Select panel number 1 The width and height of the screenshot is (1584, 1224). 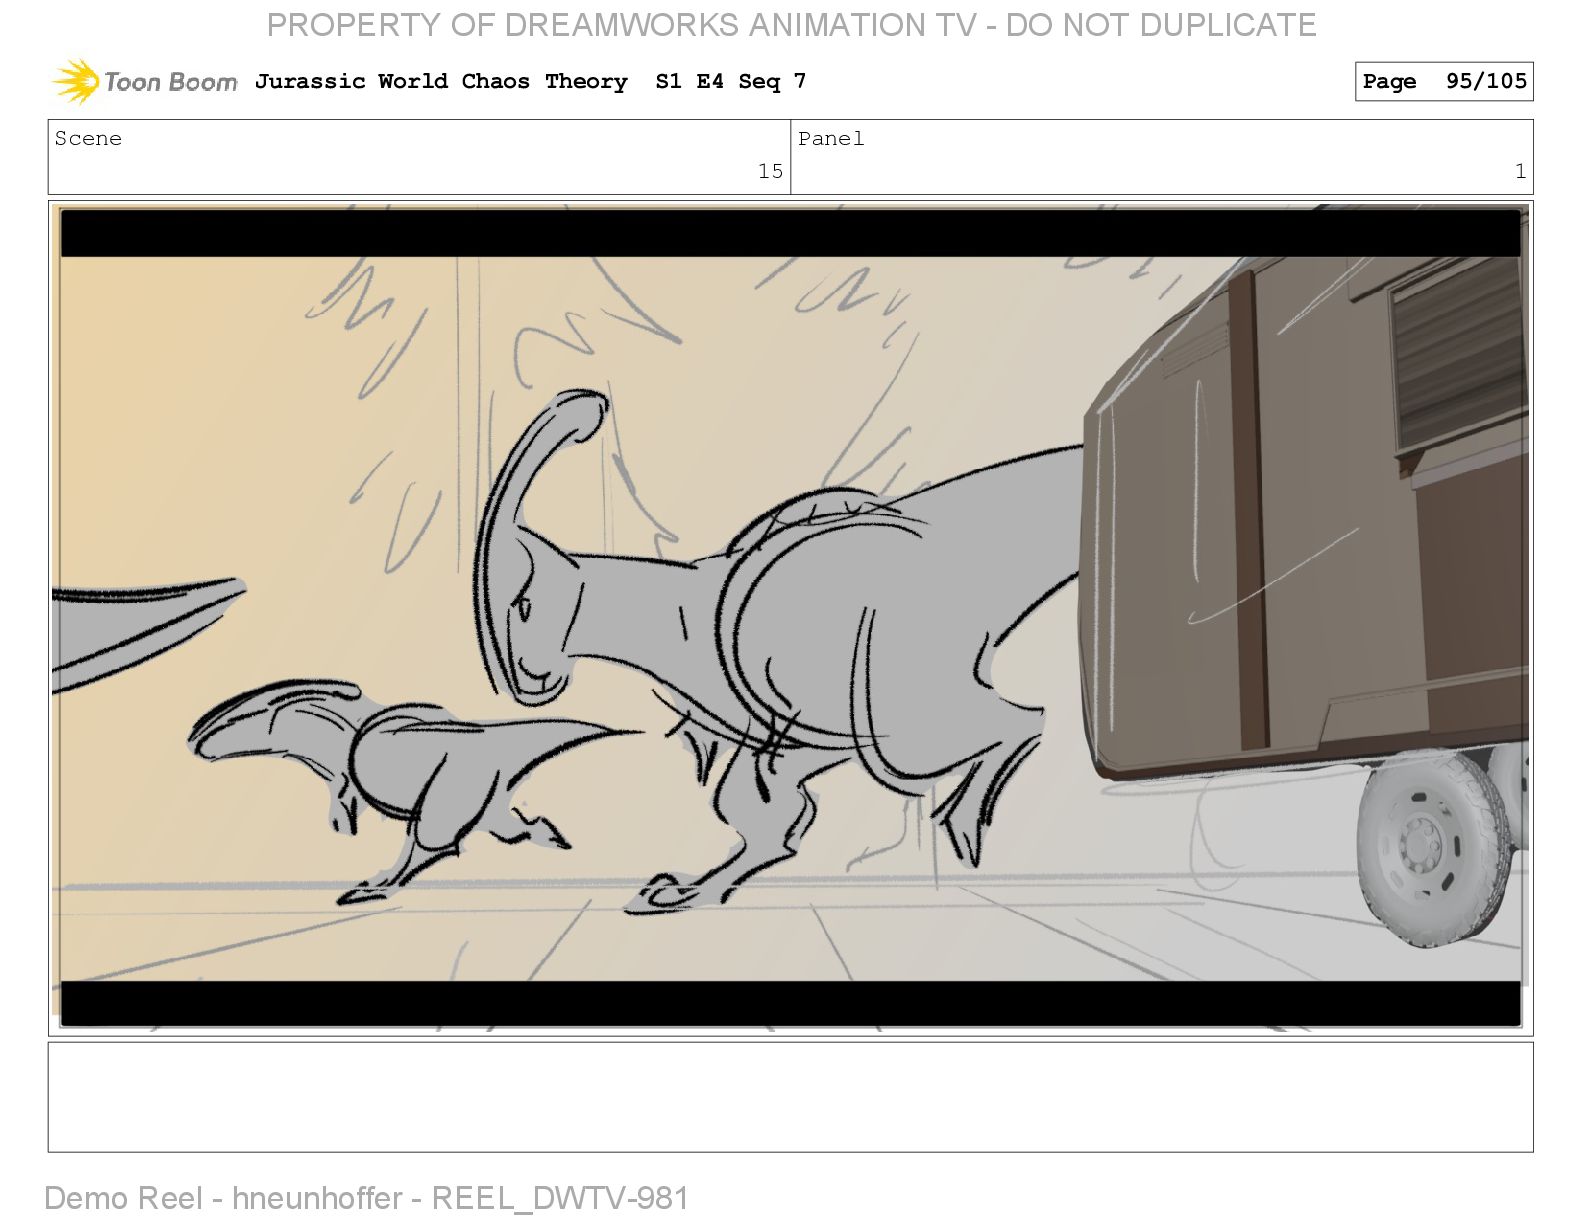(1520, 171)
